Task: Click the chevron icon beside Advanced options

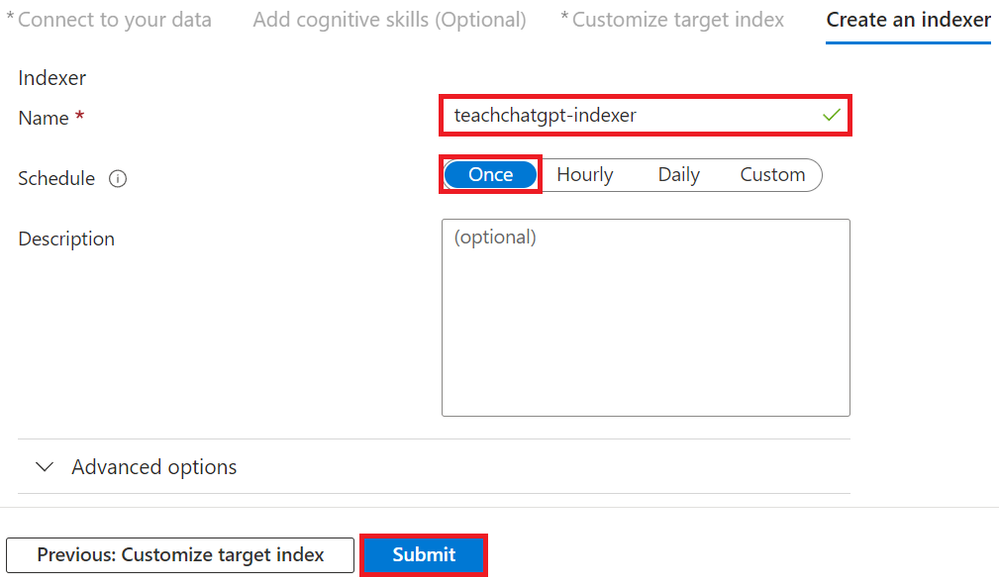Action: 44,467
